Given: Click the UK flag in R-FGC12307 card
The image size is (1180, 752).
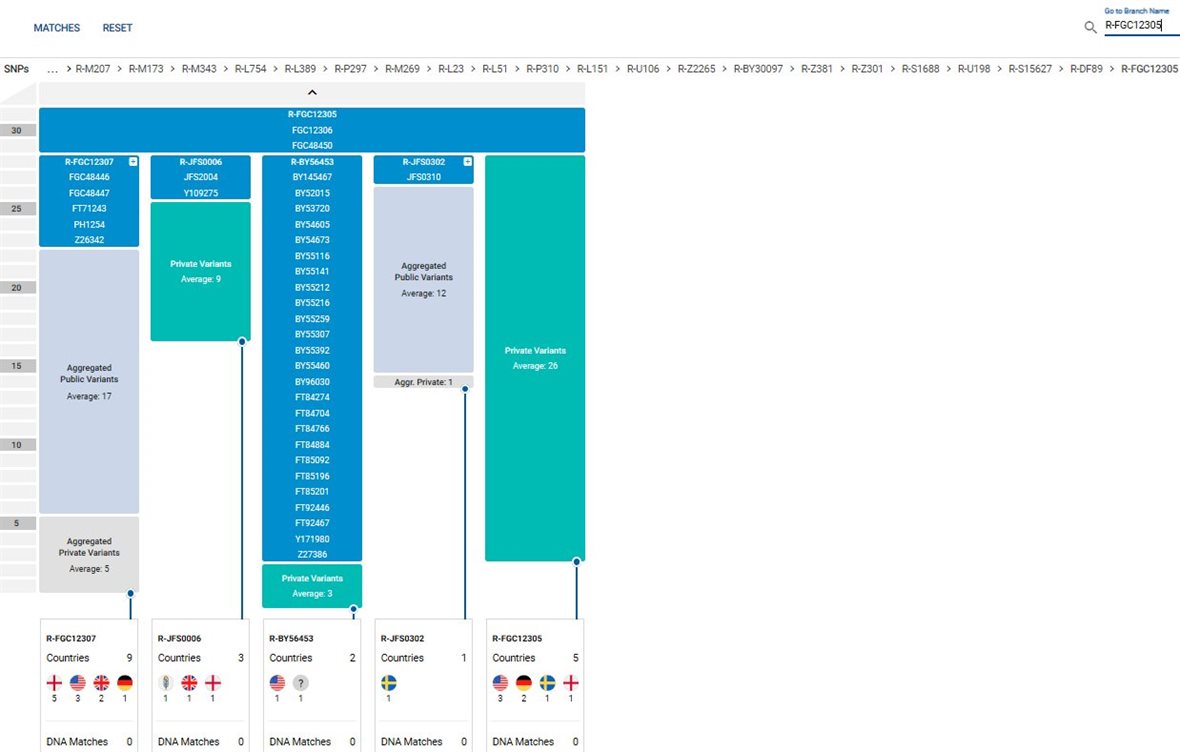Looking at the screenshot, I should [x=101, y=683].
